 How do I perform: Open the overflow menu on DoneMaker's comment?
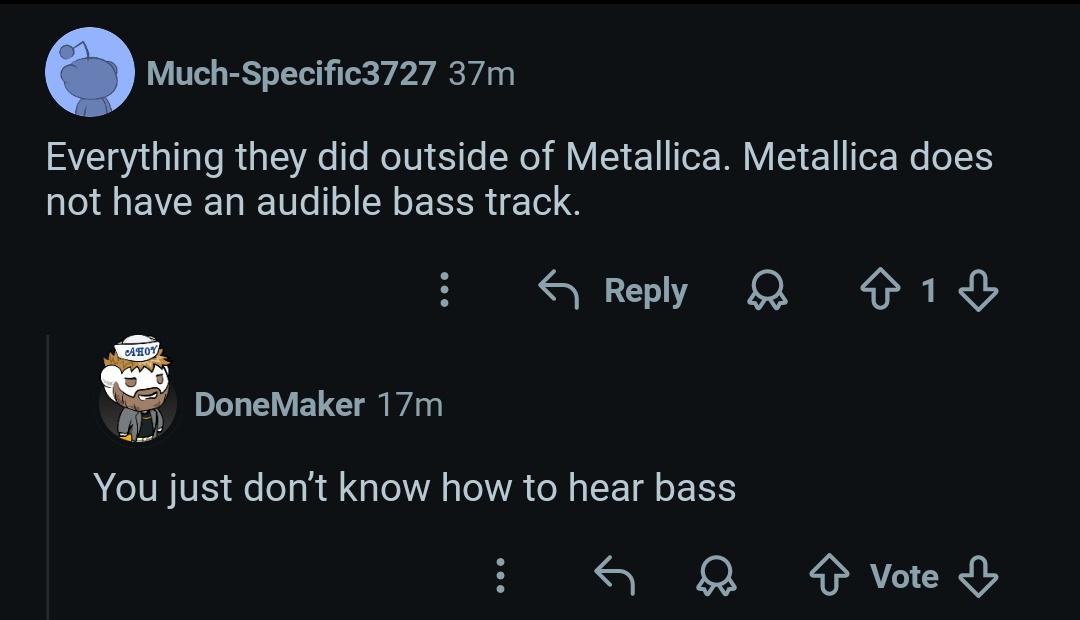tap(499, 576)
